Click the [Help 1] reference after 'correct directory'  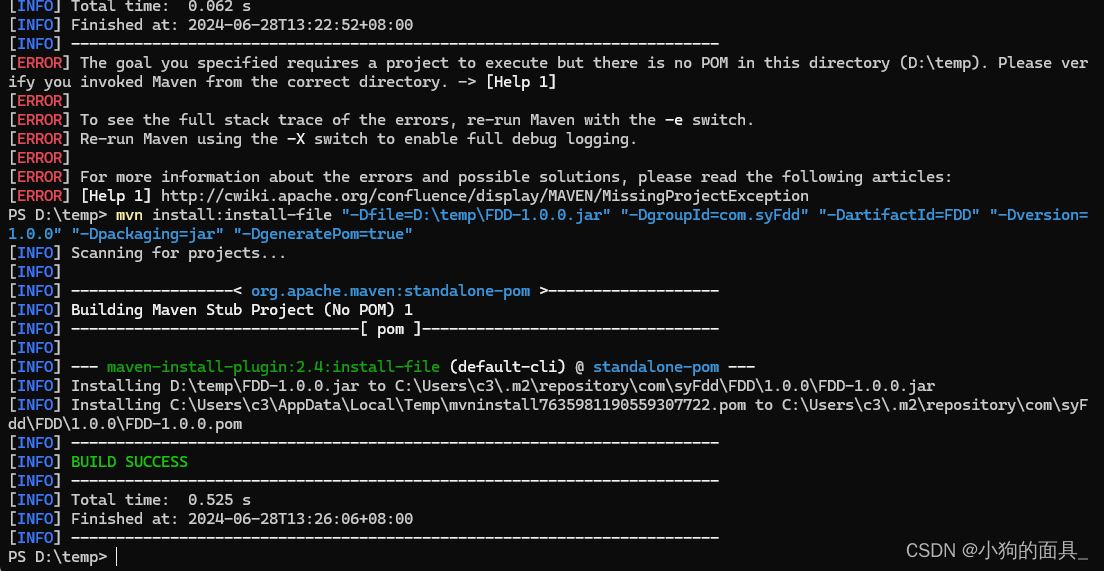521,82
